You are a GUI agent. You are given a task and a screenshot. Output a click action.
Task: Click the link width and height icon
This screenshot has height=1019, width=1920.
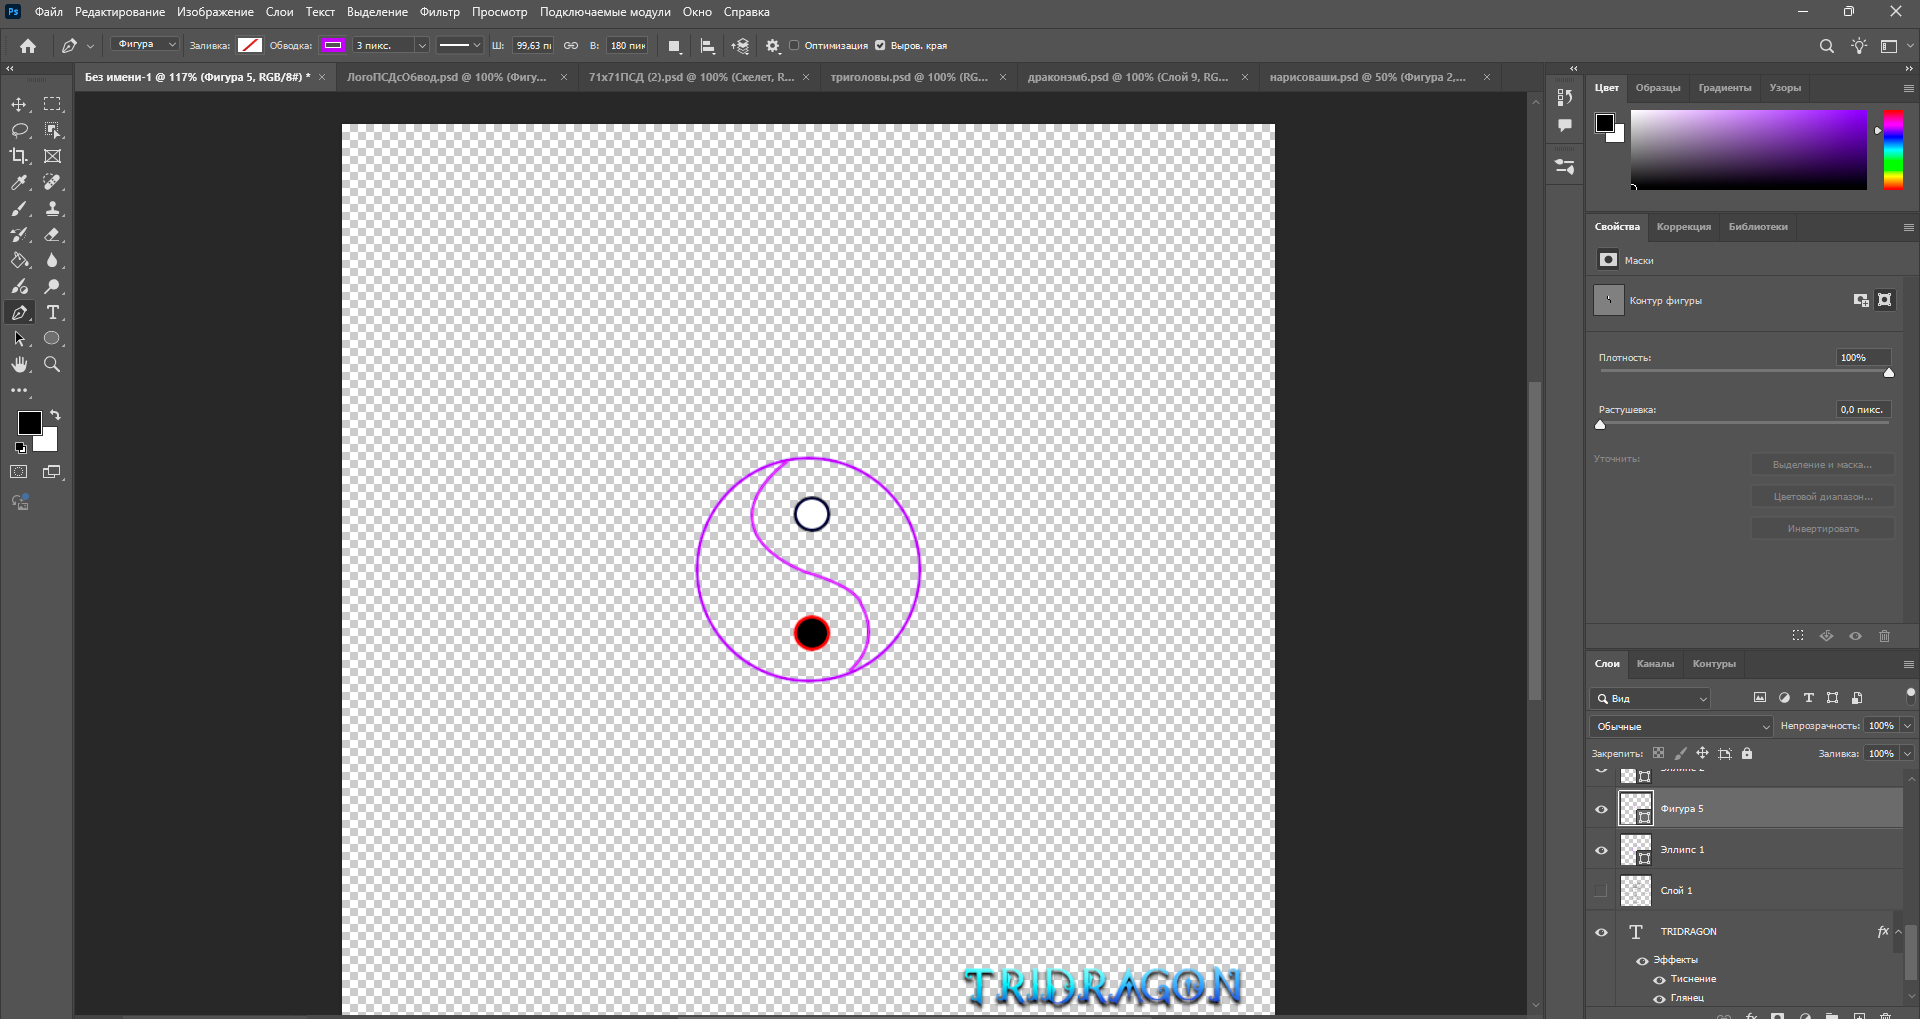(571, 45)
